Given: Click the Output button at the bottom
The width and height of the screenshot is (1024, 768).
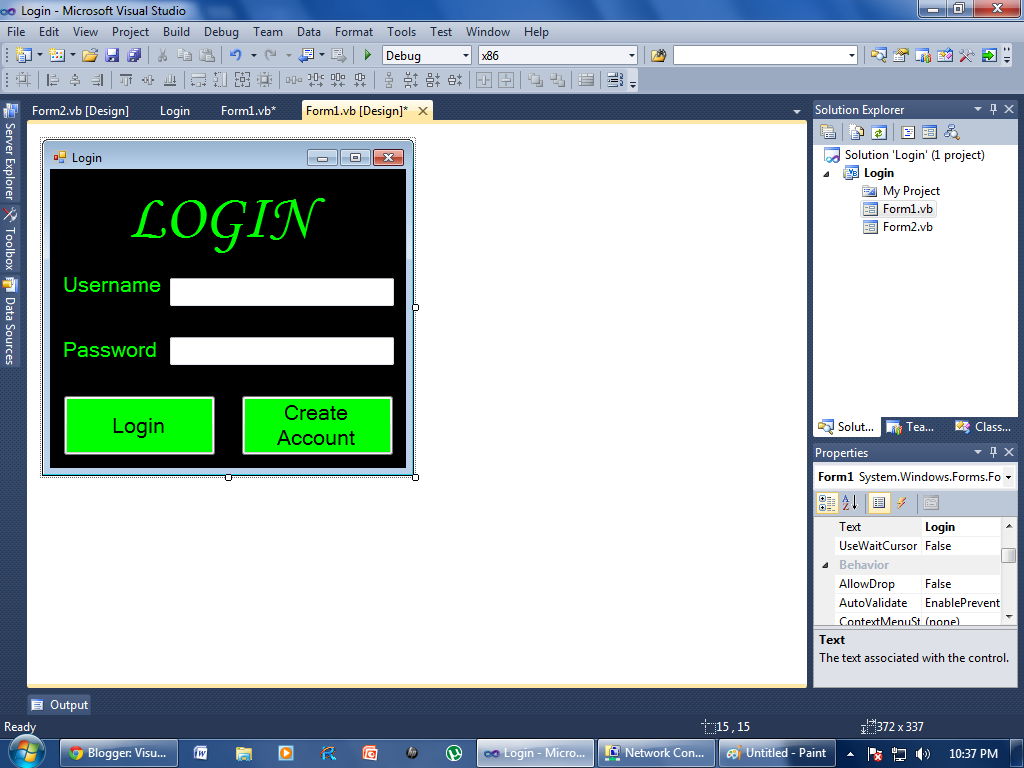Looking at the screenshot, I should [x=58, y=704].
